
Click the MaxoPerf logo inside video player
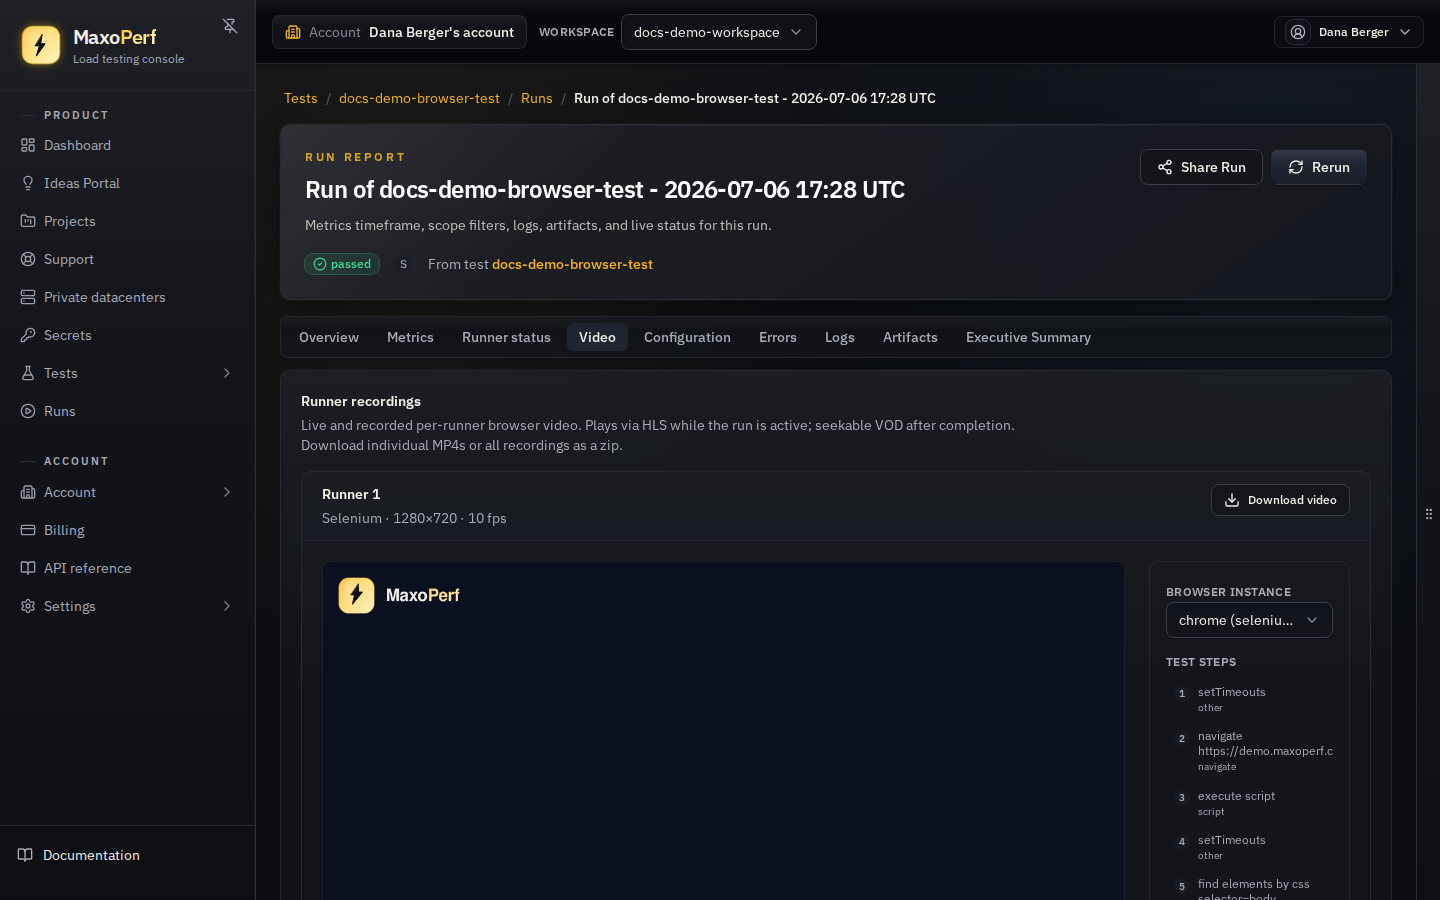(x=399, y=595)
